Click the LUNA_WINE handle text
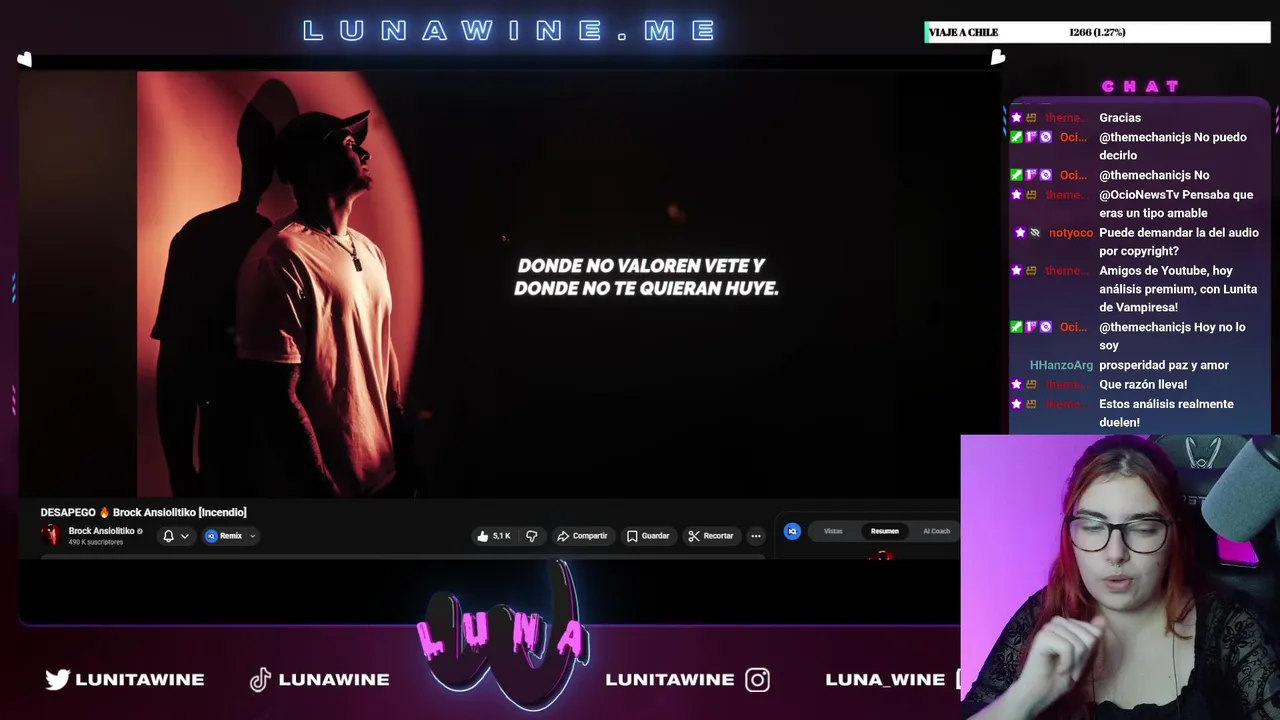This screenshot has width=1280, height=720. point(885,679)
